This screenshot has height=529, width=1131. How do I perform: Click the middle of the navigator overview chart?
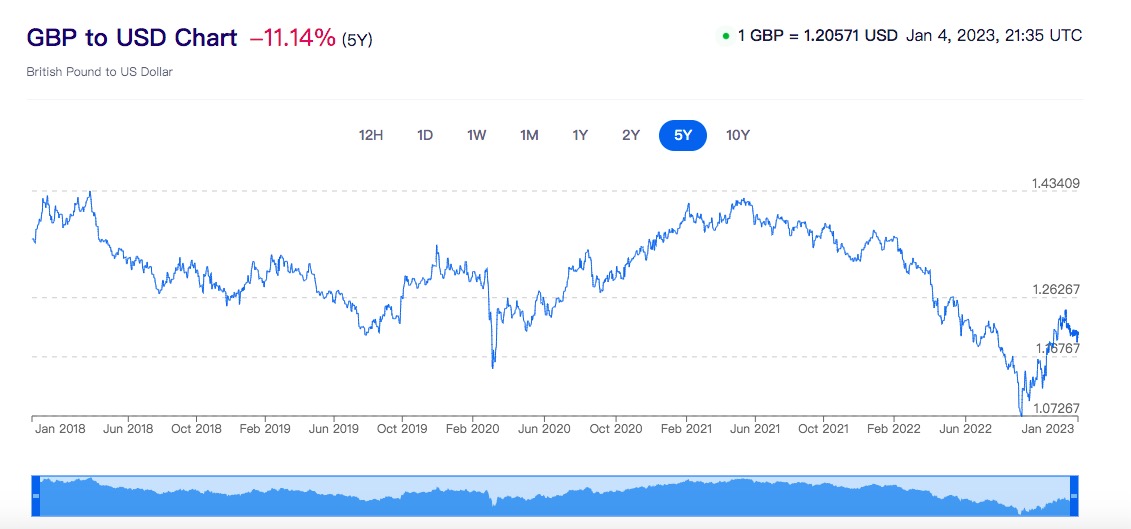[x=554, y=496]
